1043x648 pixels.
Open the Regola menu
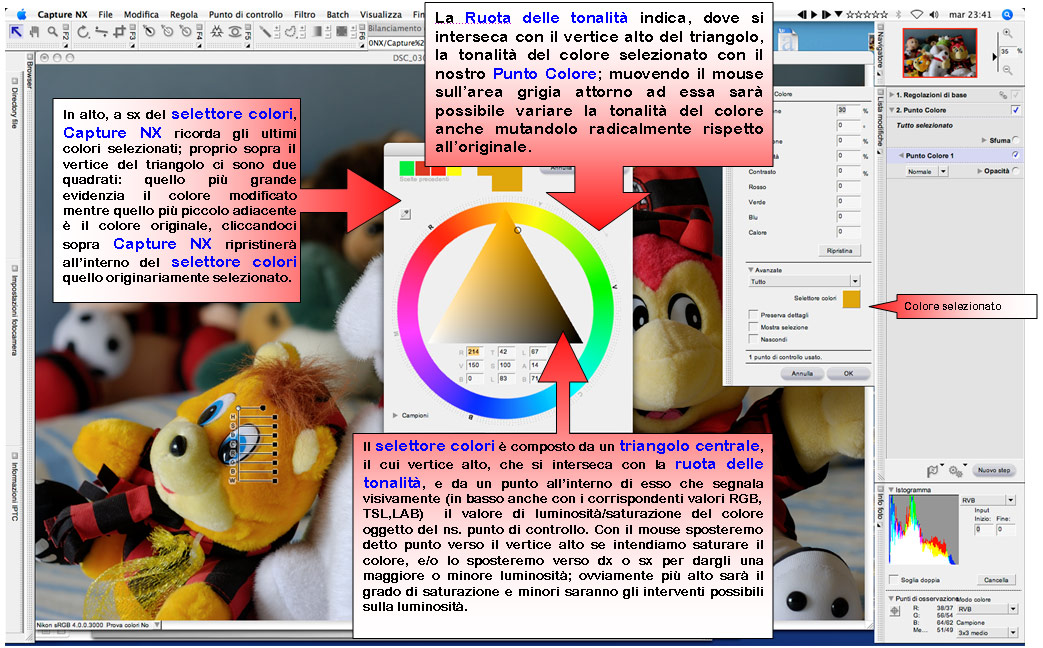(x=184, y=14)
